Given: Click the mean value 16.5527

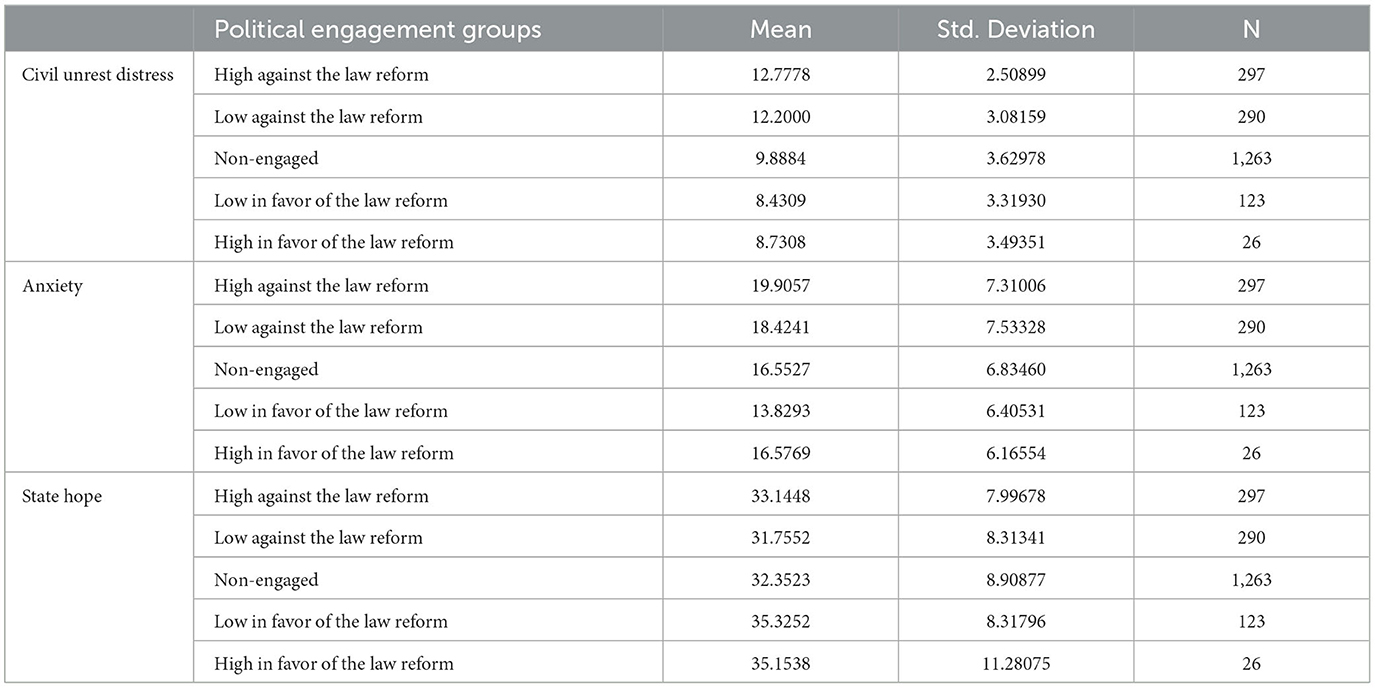Looking at the screenshot, I should coord(781,369).
